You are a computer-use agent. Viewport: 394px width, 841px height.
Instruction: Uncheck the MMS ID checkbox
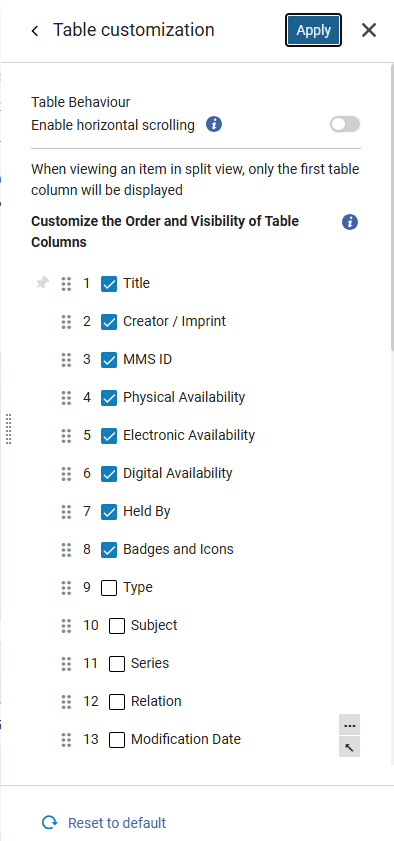tap(109, 360)
